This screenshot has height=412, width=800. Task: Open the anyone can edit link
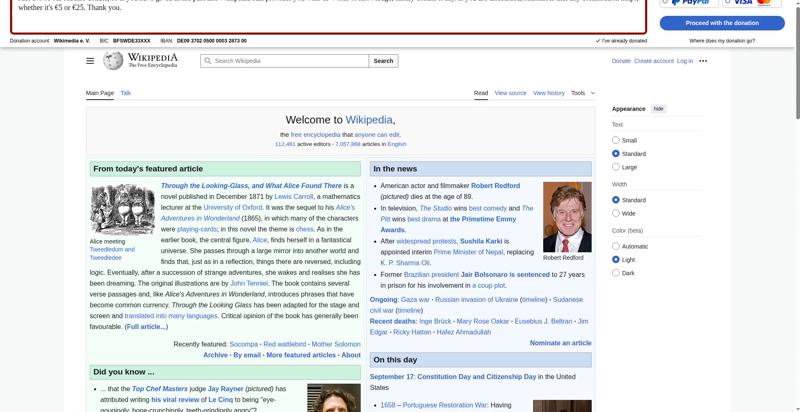pyautogui.click(x=377, y=135)
